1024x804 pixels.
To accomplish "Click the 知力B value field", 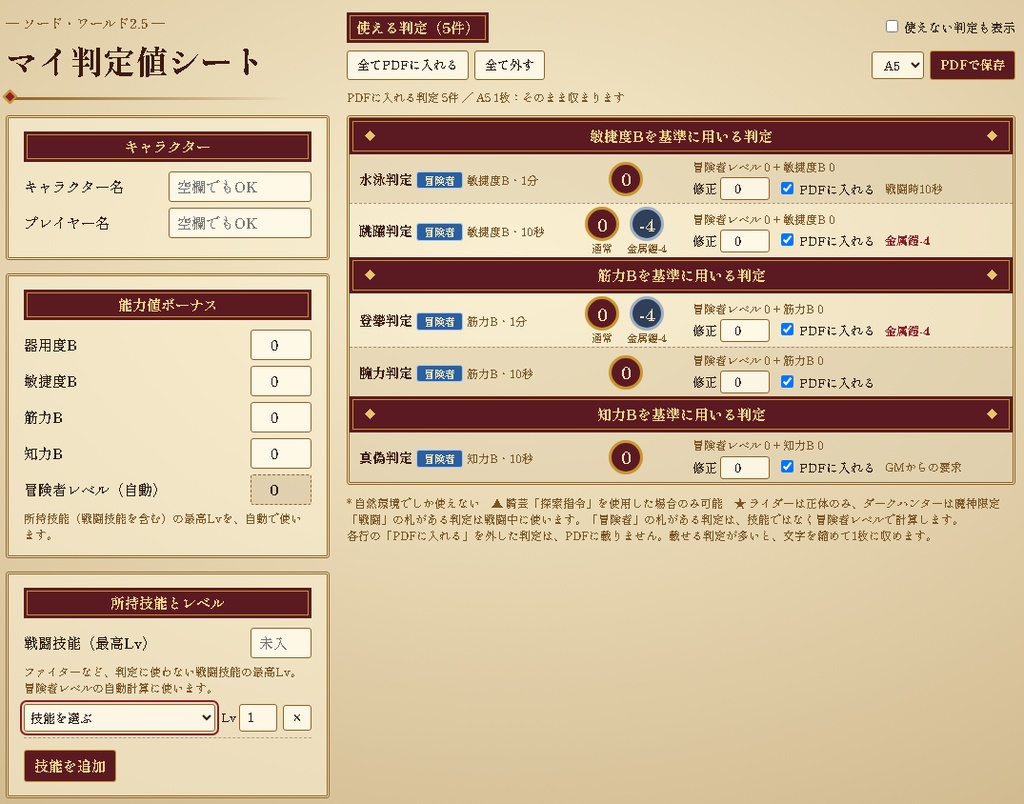I will [x=281, y=453].
